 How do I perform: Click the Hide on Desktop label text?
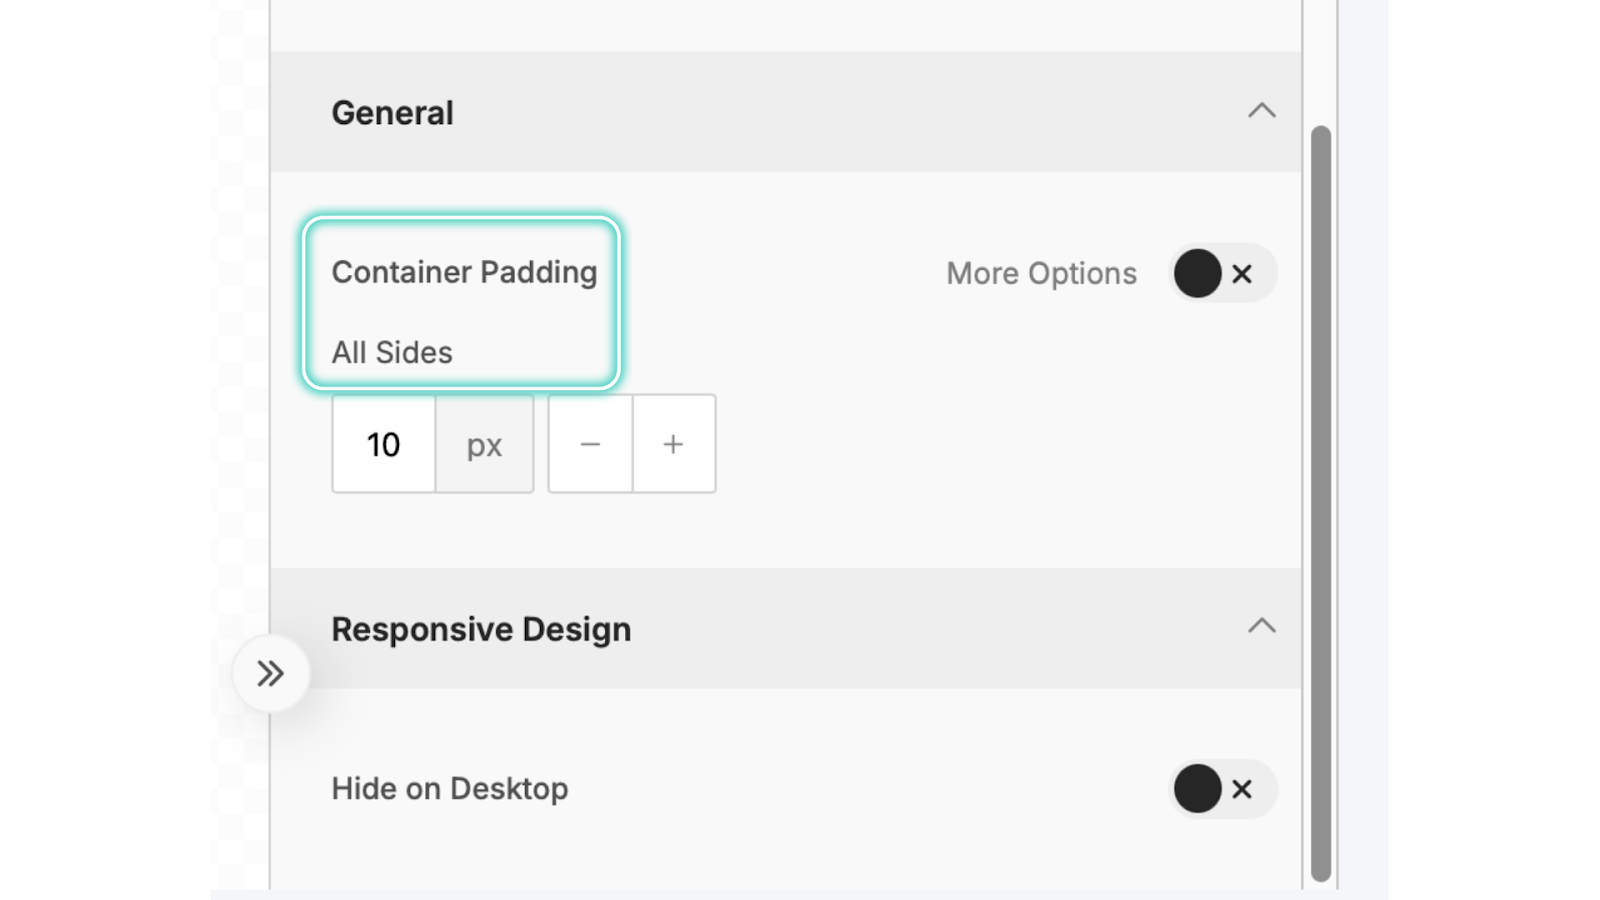click(x=449, y=789)
